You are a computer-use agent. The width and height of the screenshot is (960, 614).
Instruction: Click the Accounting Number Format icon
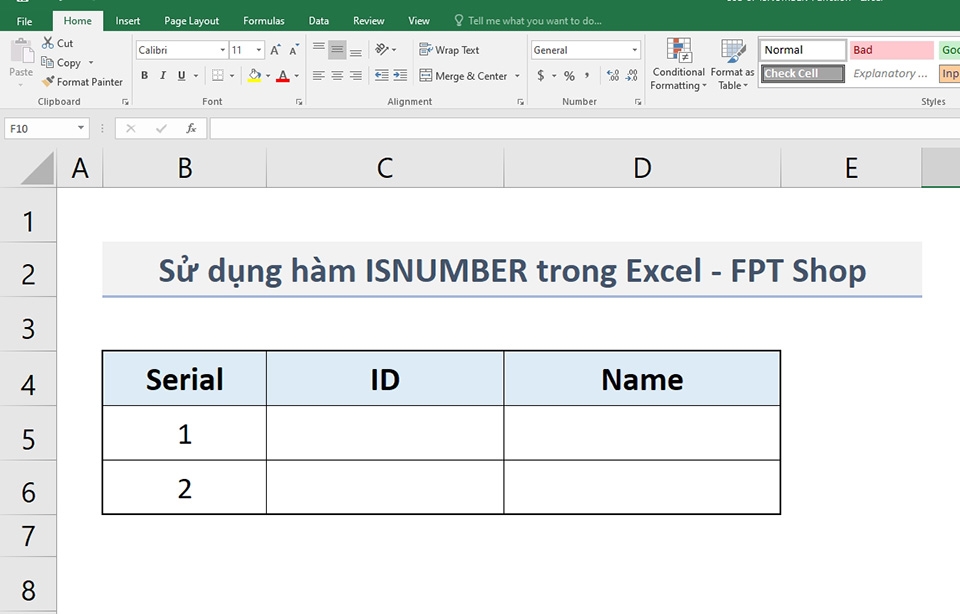coord(540,75)
